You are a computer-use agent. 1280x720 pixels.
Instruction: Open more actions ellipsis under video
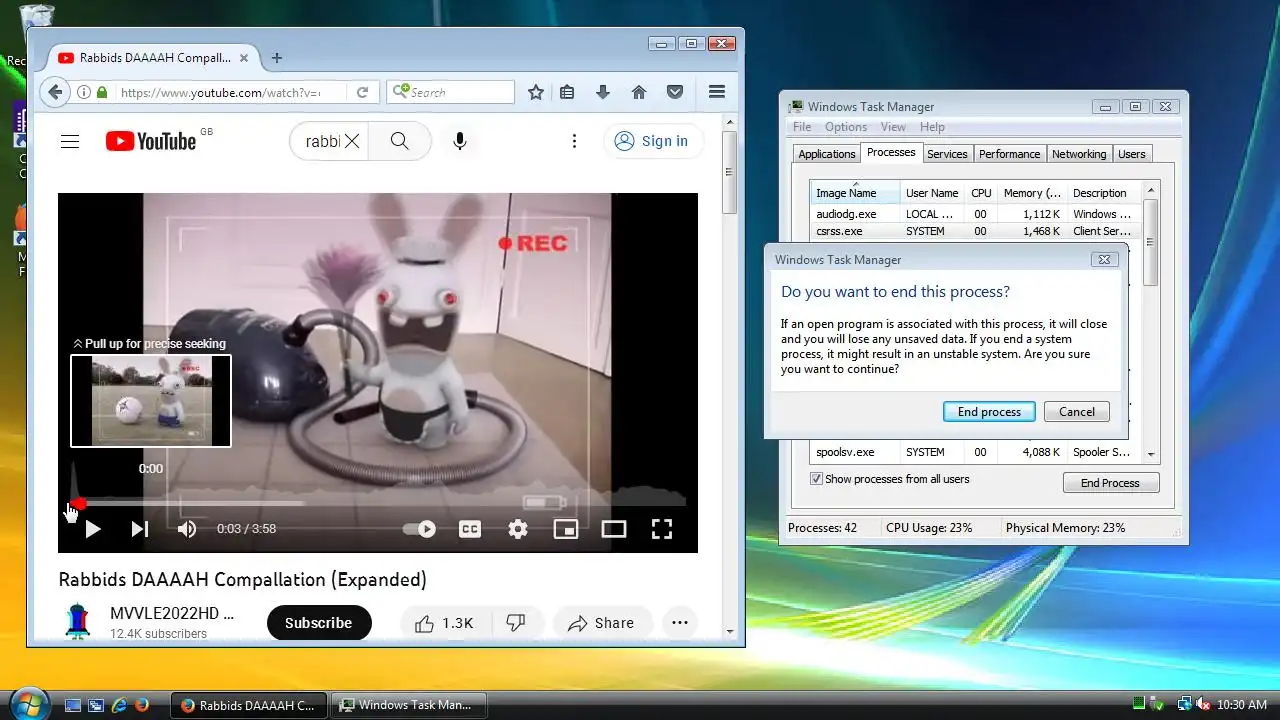(680, 623)
